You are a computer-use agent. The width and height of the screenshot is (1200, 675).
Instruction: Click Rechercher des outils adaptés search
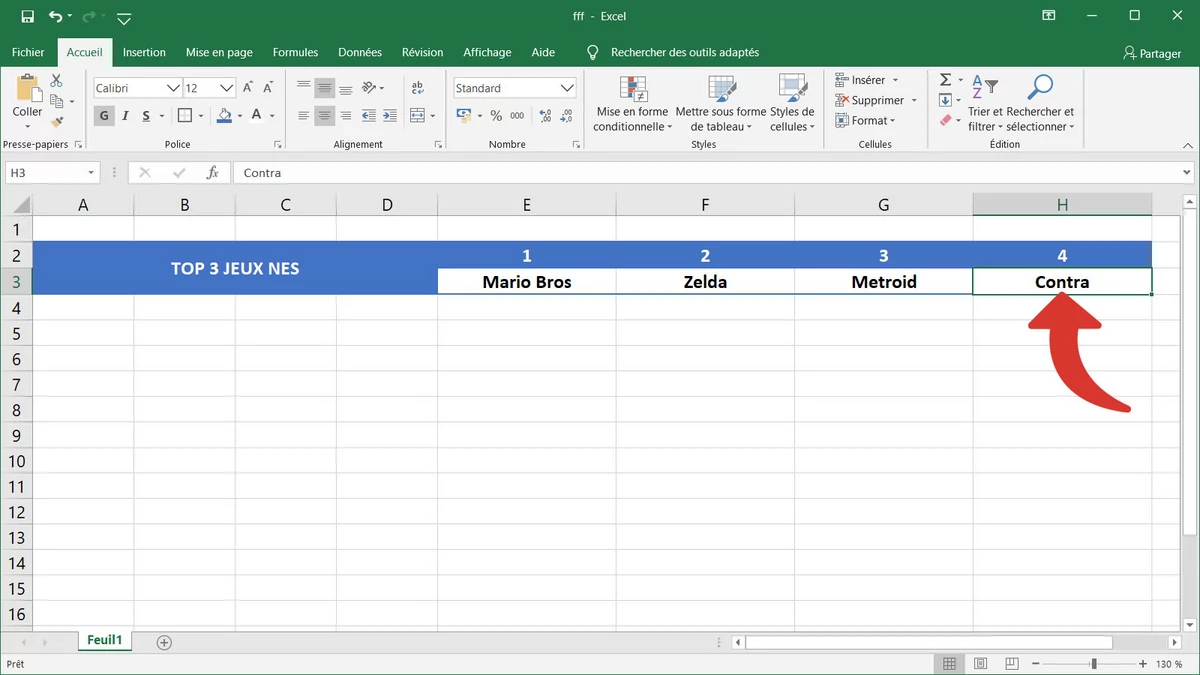coord(684,52)
